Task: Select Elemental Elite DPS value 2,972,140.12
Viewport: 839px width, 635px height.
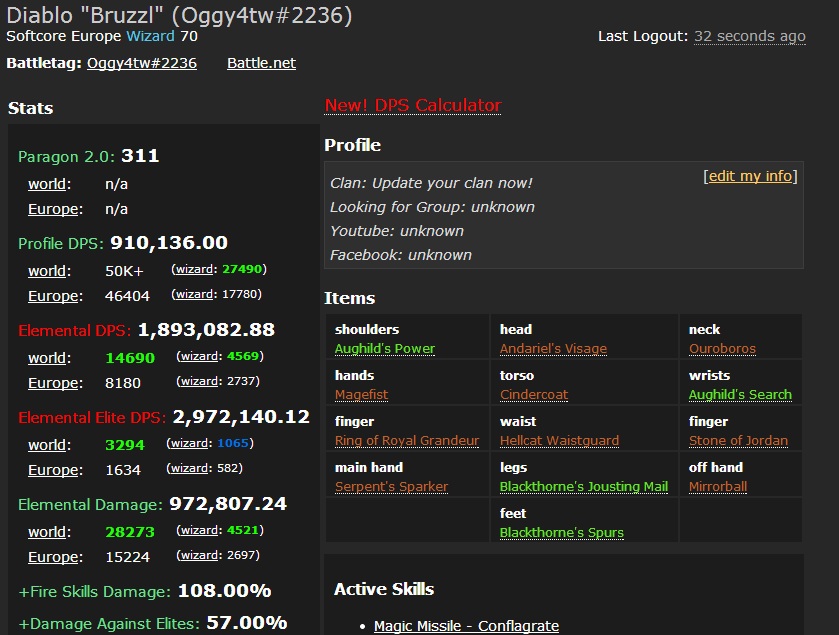Action: (x=241, y=417)
